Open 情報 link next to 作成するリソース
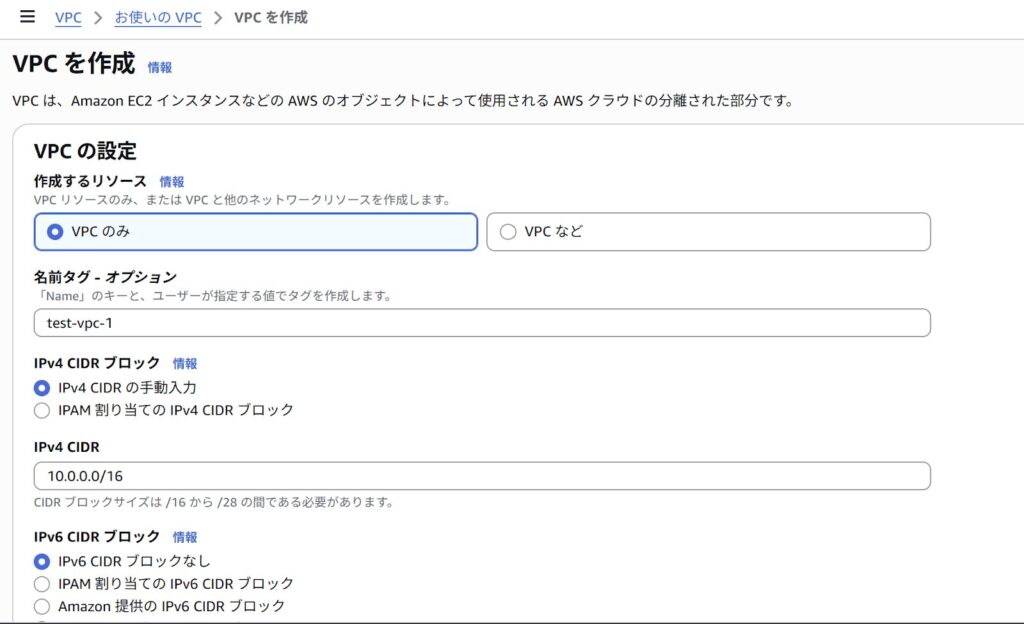1024x624 pixels. pyautogui.click(x=172, y=182)
